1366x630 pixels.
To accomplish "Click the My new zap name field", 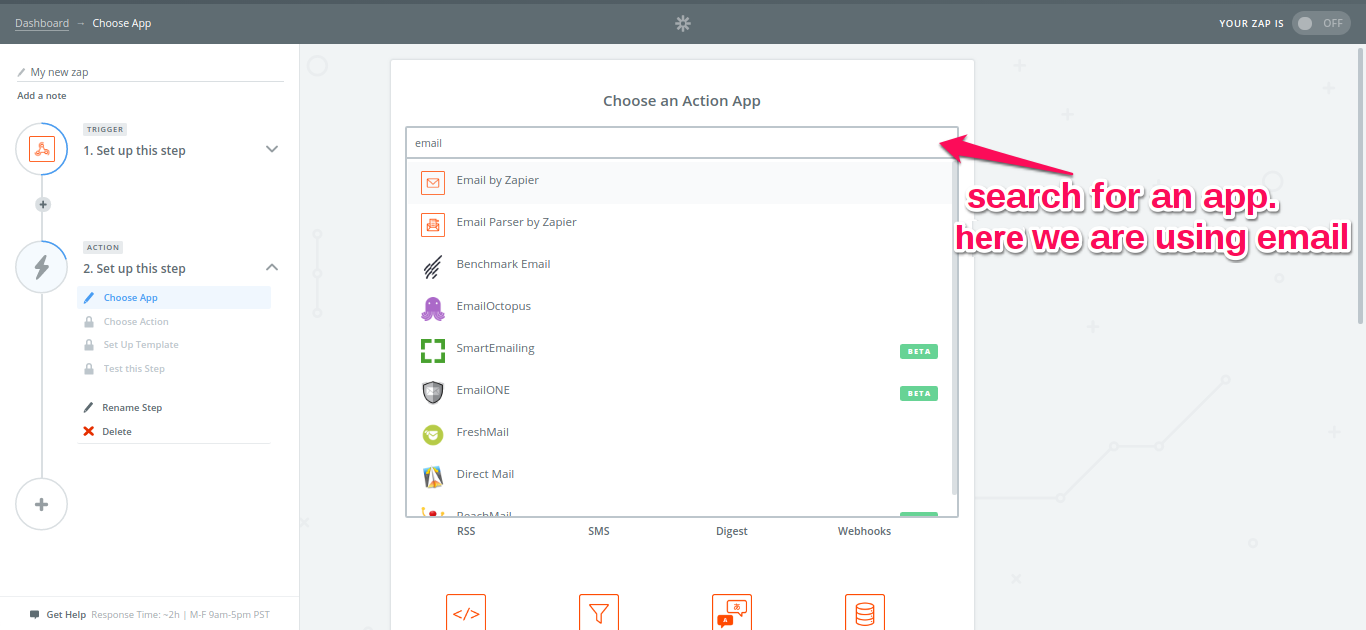I will pyautogui.click(x=150, y=72).
